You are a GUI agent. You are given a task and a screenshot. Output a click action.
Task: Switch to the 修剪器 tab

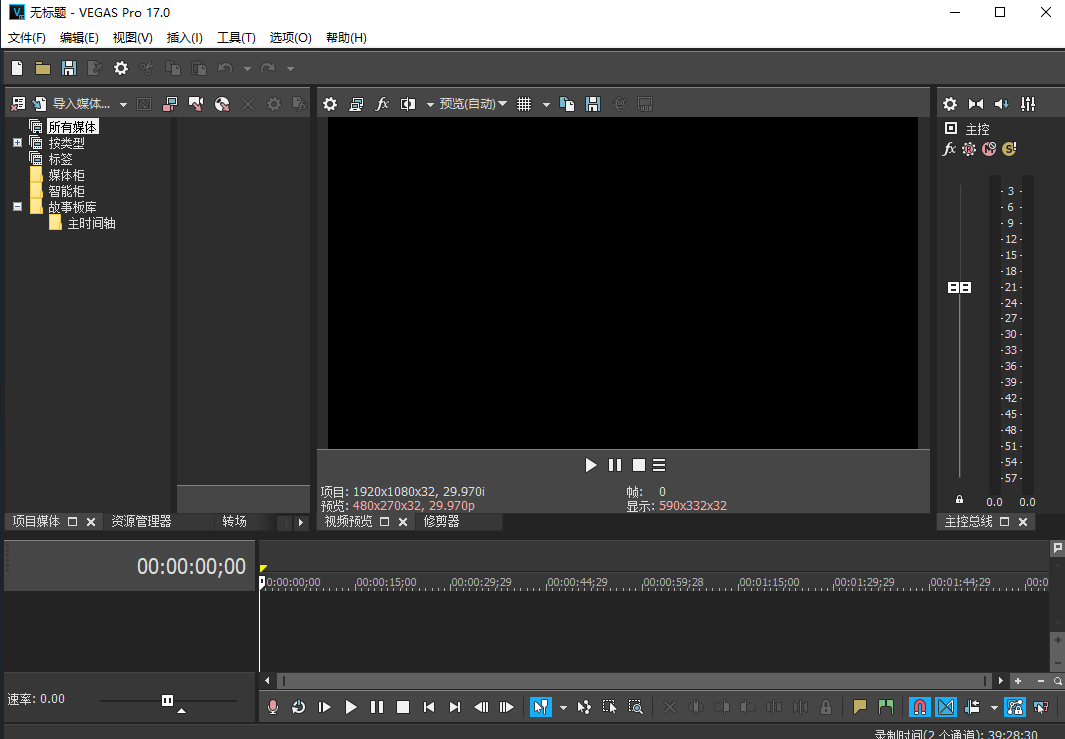tap(441, 522)
